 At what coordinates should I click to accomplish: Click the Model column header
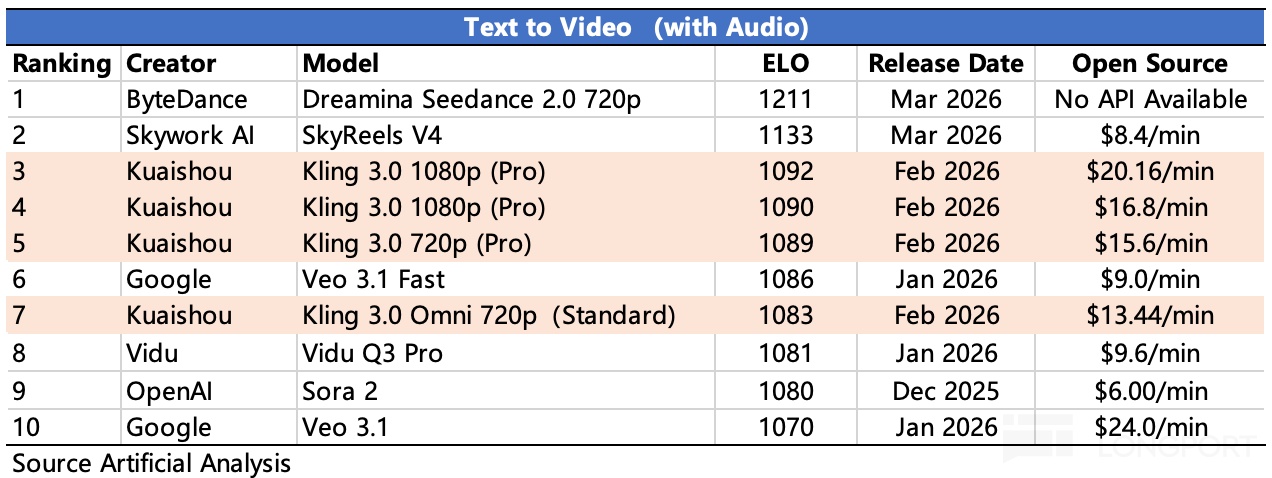(341, 64)
